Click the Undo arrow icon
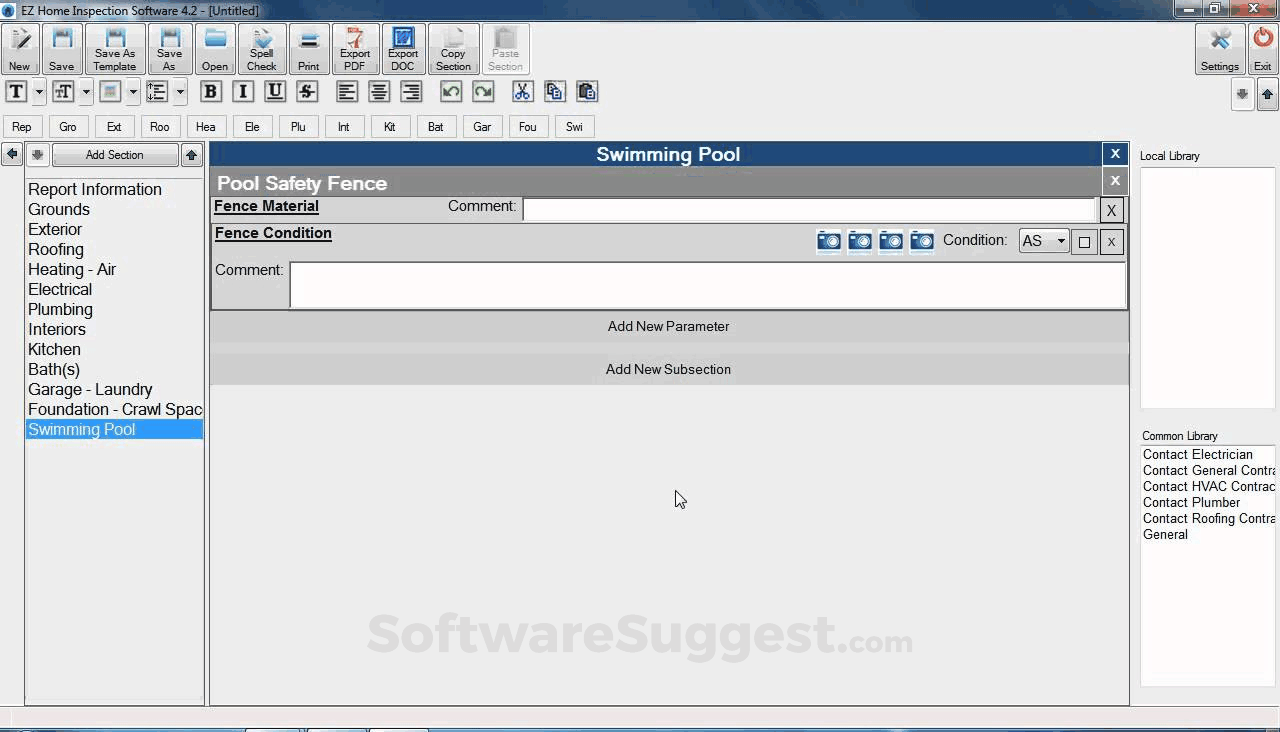This screenshot has height=732, width=1280. [450, 91]
